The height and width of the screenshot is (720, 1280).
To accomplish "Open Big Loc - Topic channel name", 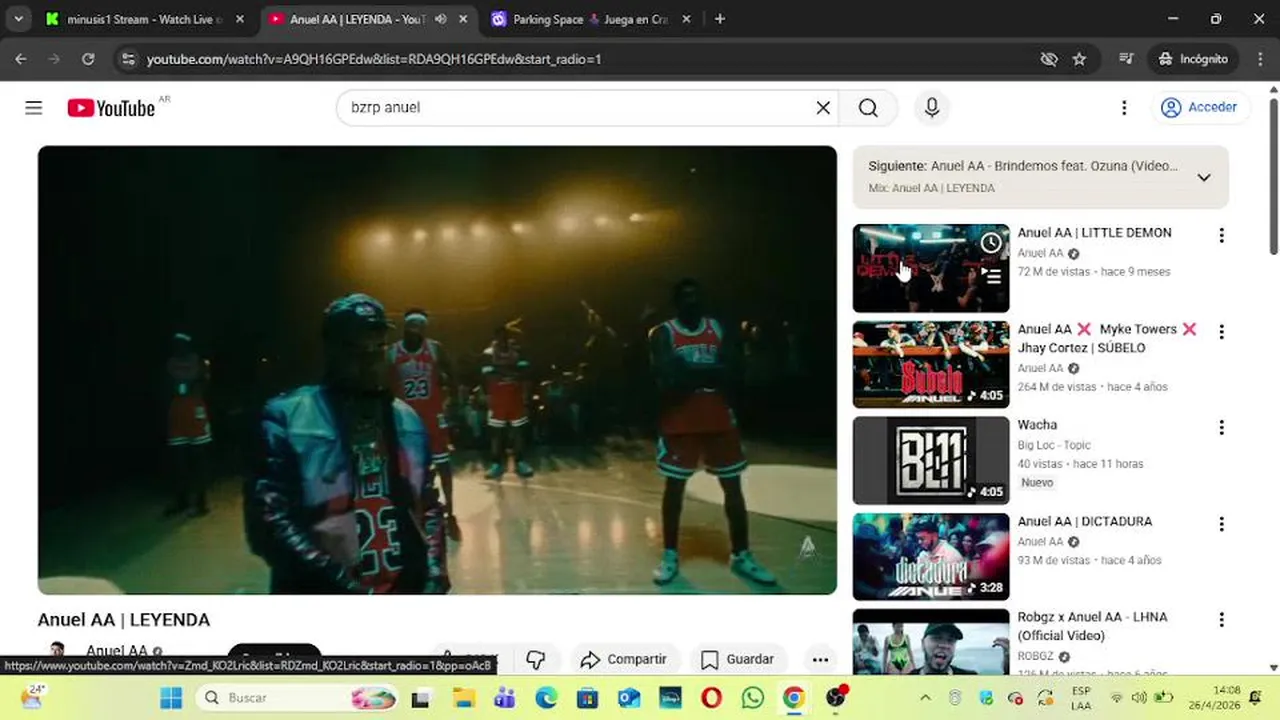I will [x=1054, y=445].
